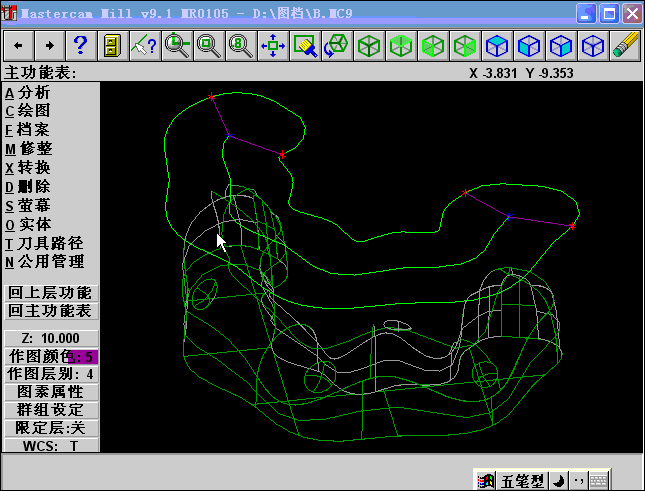Click the next toolbar page right arrow

(50, 46)
